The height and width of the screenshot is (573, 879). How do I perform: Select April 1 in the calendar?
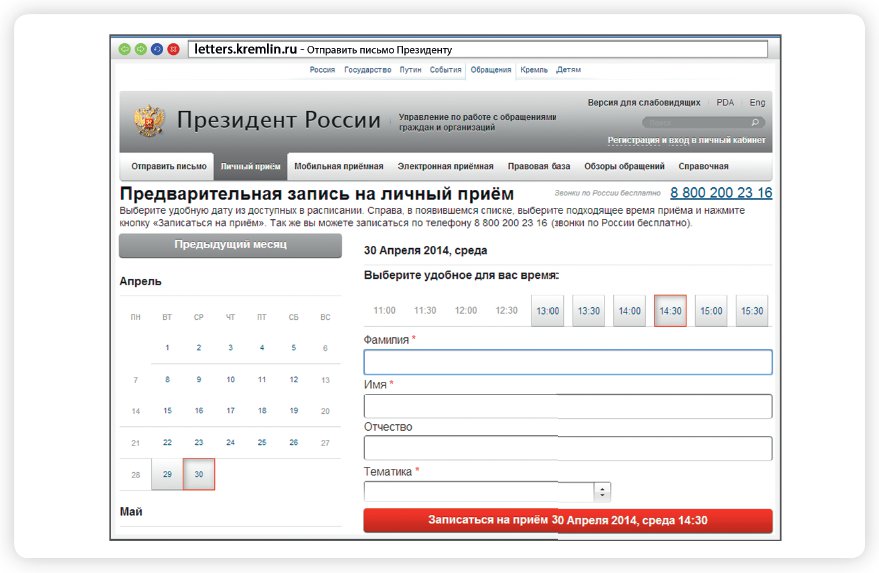pos(167,348)
